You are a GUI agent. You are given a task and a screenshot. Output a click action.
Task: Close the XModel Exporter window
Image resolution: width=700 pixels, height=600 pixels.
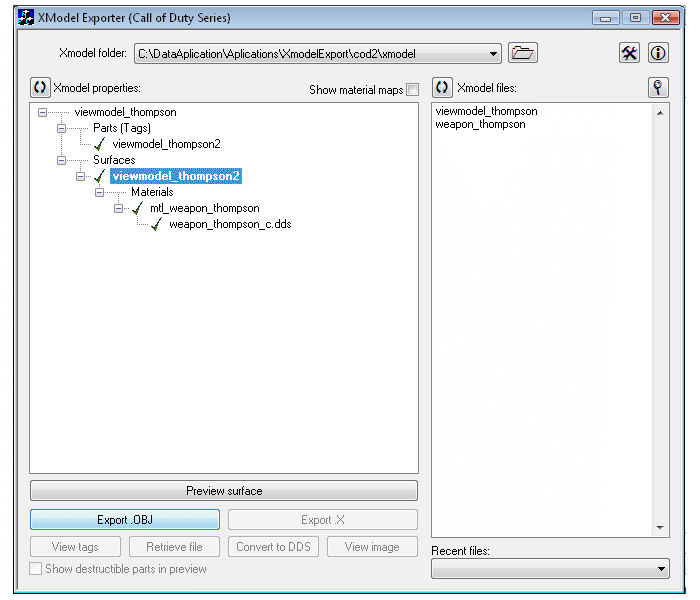coord(666,18)
